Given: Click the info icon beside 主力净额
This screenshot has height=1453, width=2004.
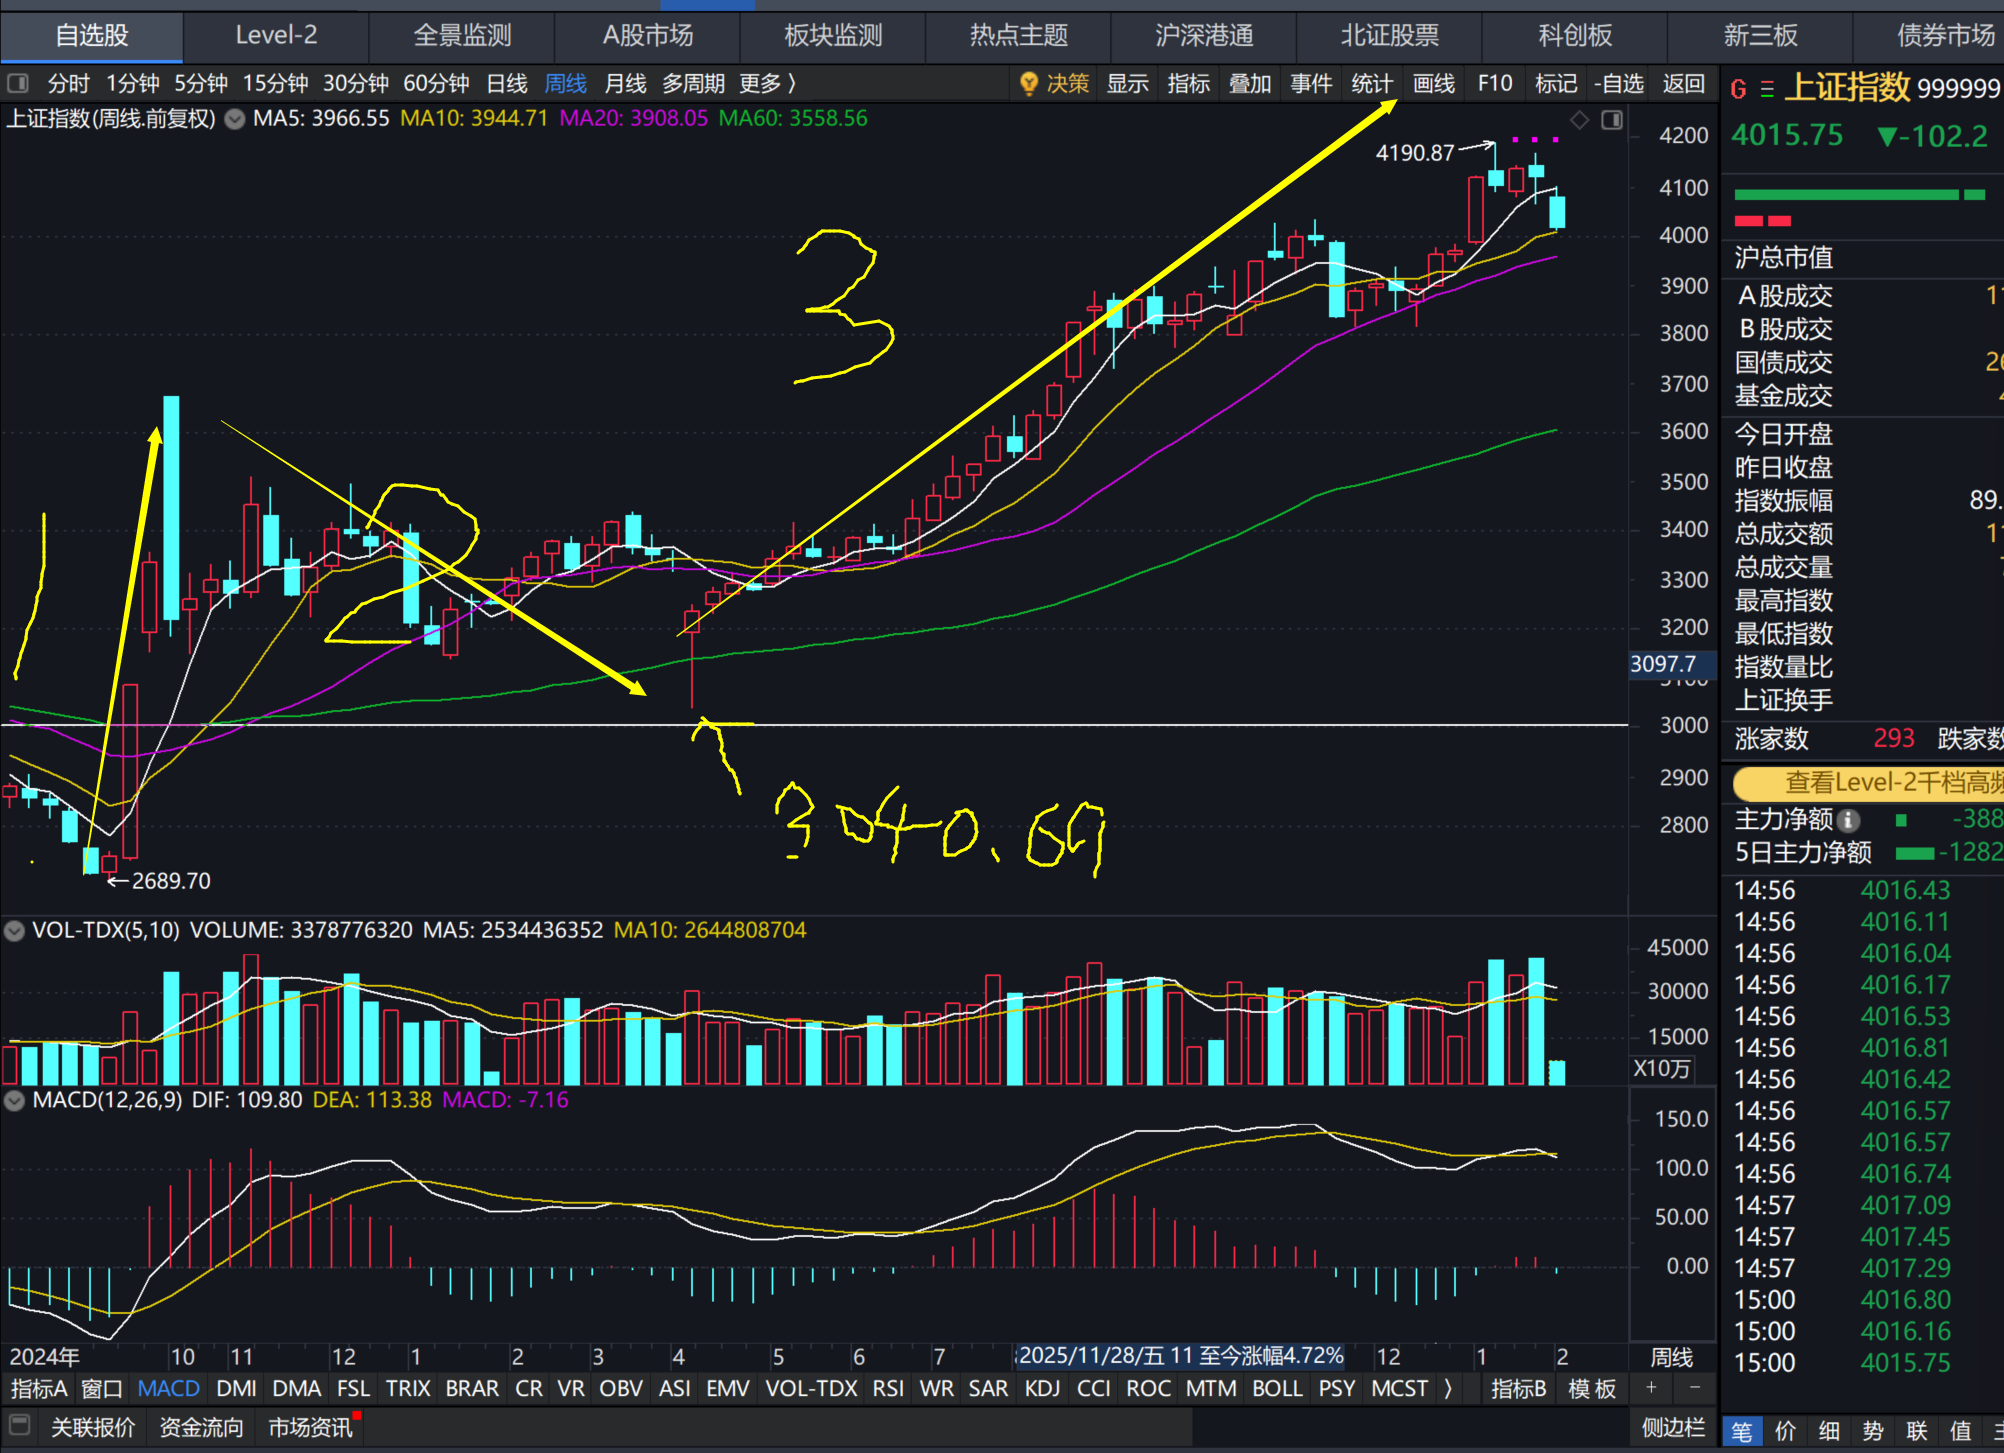Looking at the screenshot, I should (1849, 820).
